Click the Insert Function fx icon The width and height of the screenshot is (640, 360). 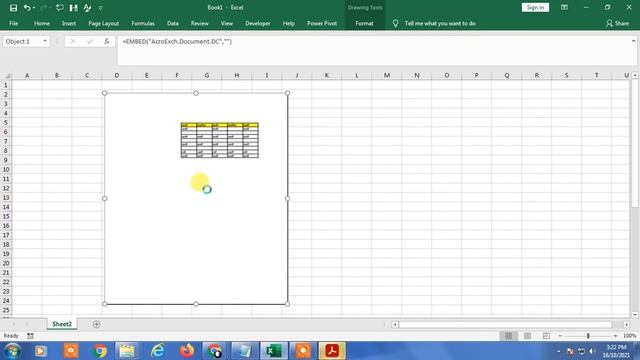[x=107, y=41]
